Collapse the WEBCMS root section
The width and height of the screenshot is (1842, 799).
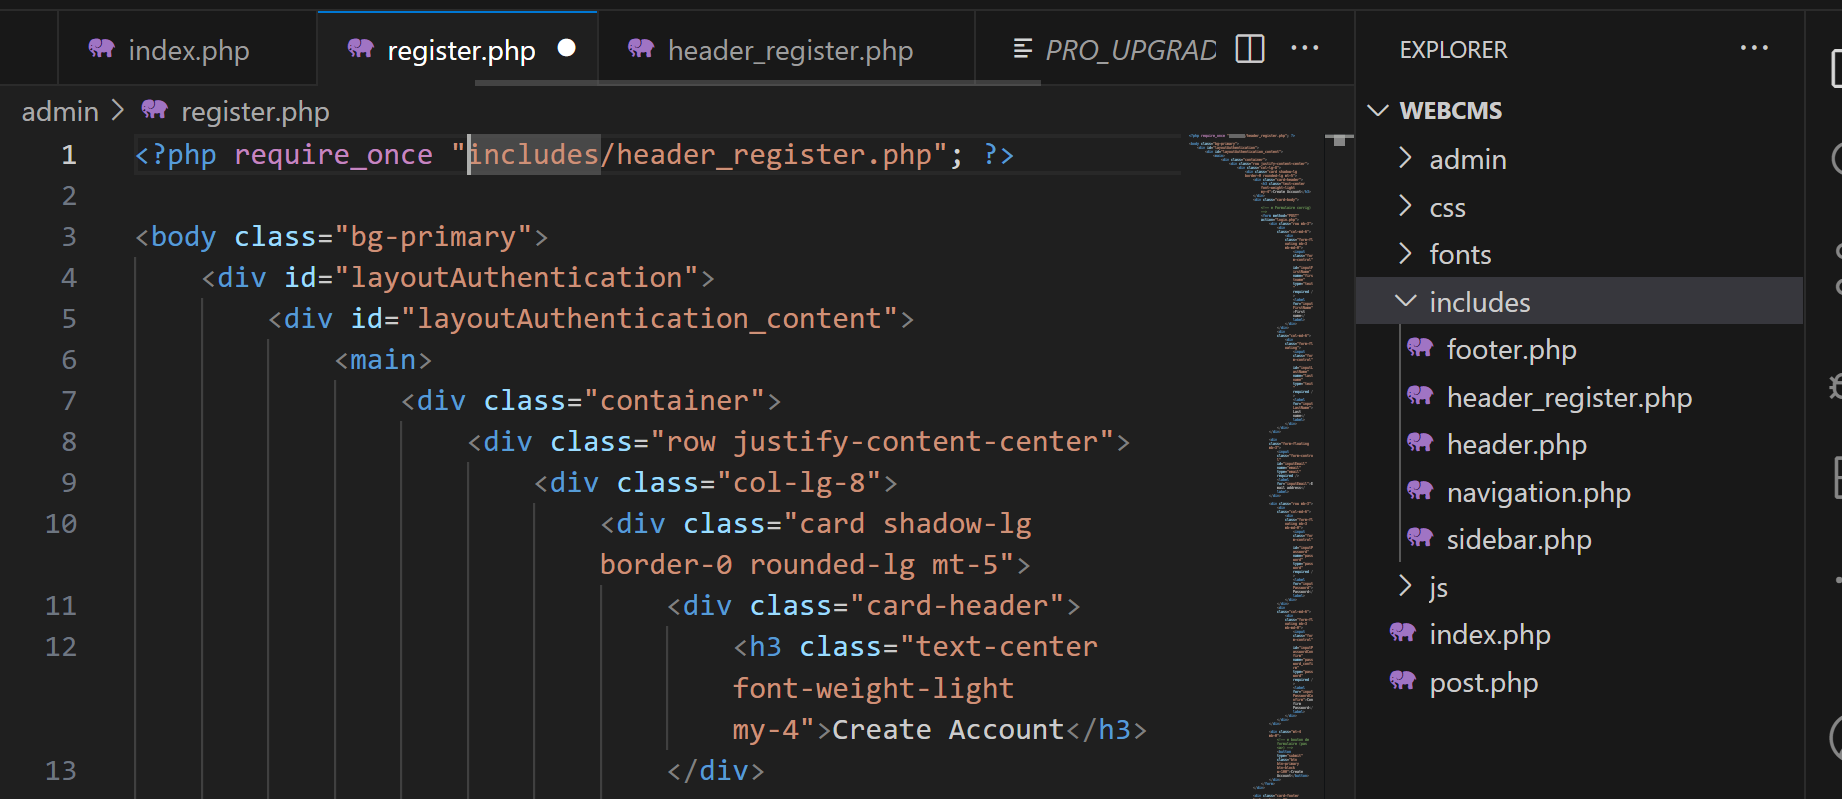(x=1450, y=111)
